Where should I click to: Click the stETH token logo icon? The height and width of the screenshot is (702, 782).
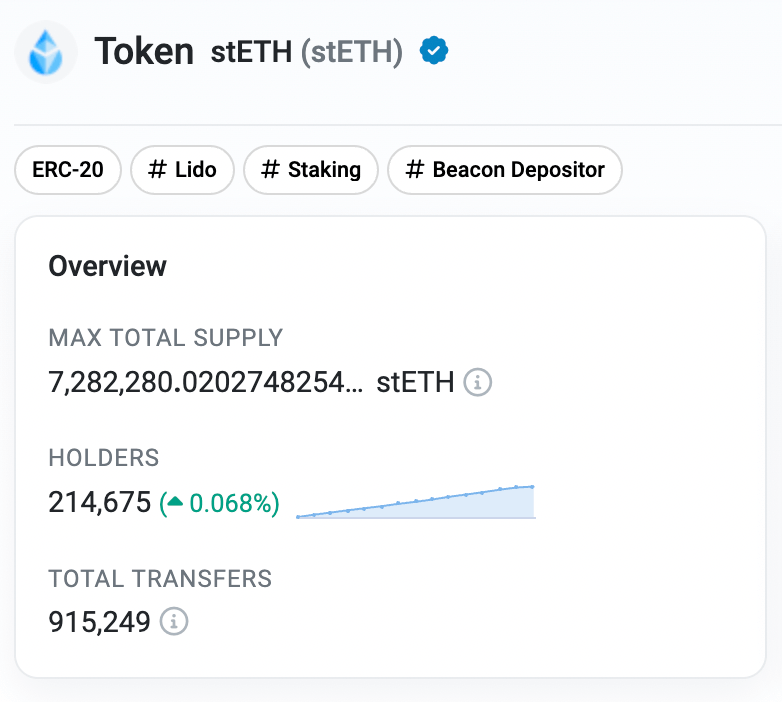tap(46, 52)
